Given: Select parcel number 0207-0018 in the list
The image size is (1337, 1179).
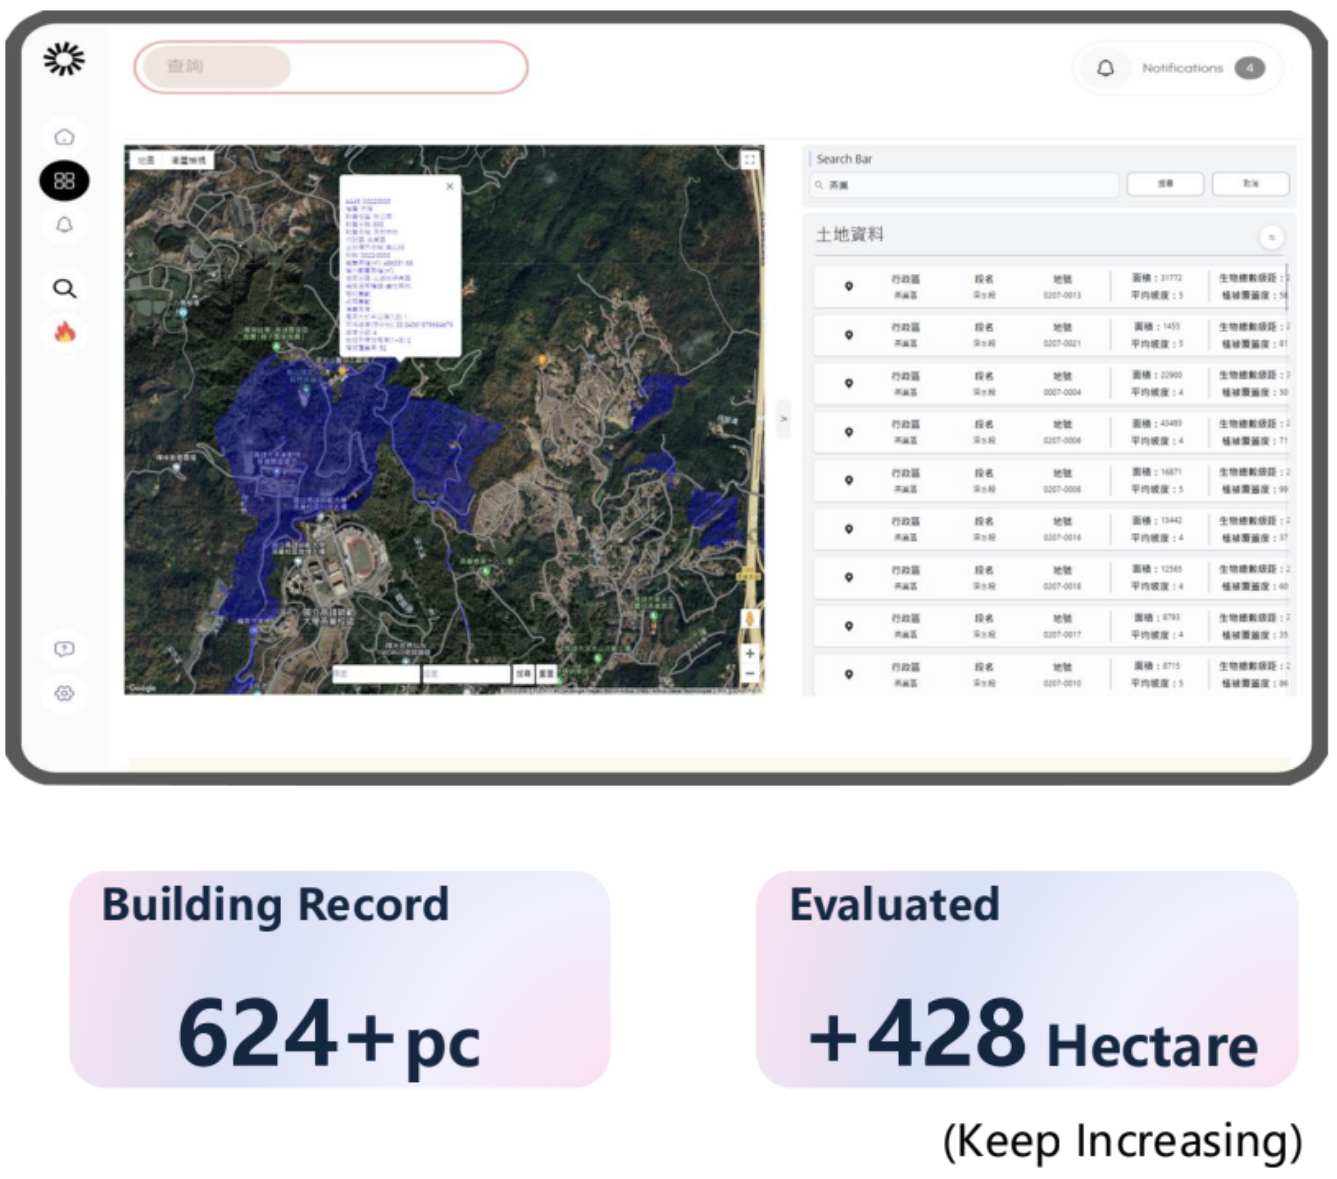Looking at the screenshot, I should point(1062,587).
